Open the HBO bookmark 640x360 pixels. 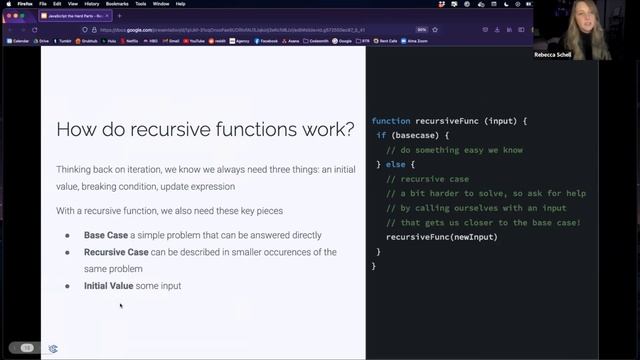pyautogui.click(x=151, y=41)
